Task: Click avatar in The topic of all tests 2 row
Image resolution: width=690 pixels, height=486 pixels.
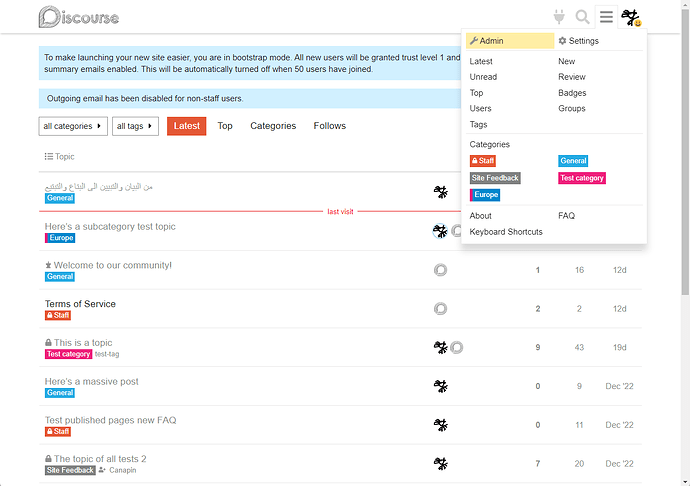Action: [x=440, y=463]
